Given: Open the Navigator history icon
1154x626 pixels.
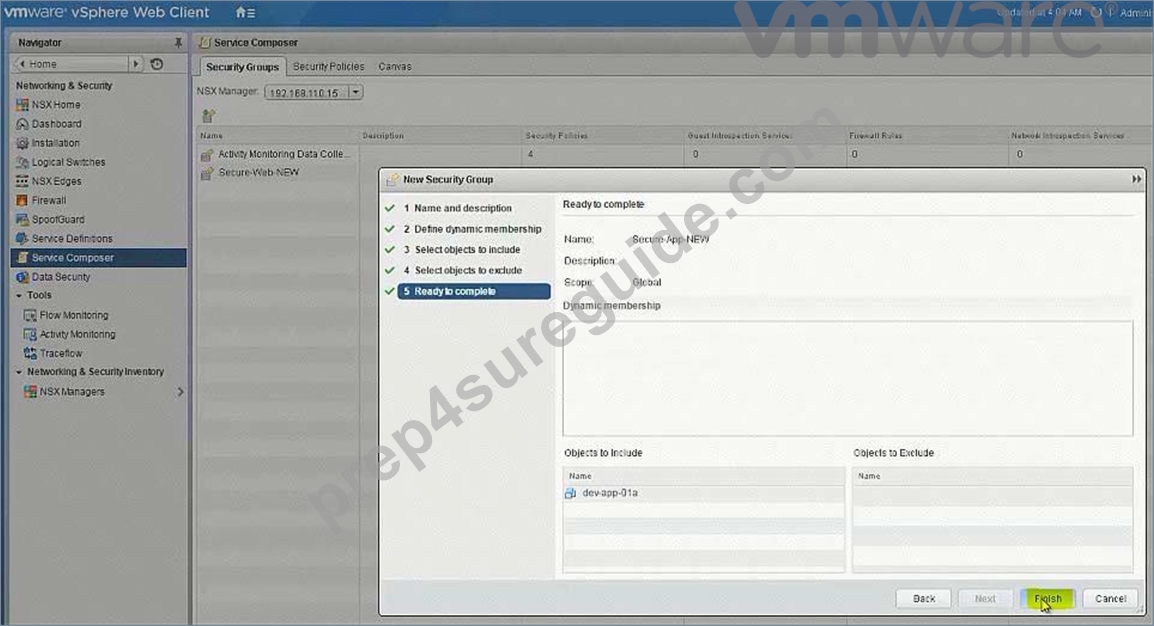Looking at the screenshot, I should 157,64.
